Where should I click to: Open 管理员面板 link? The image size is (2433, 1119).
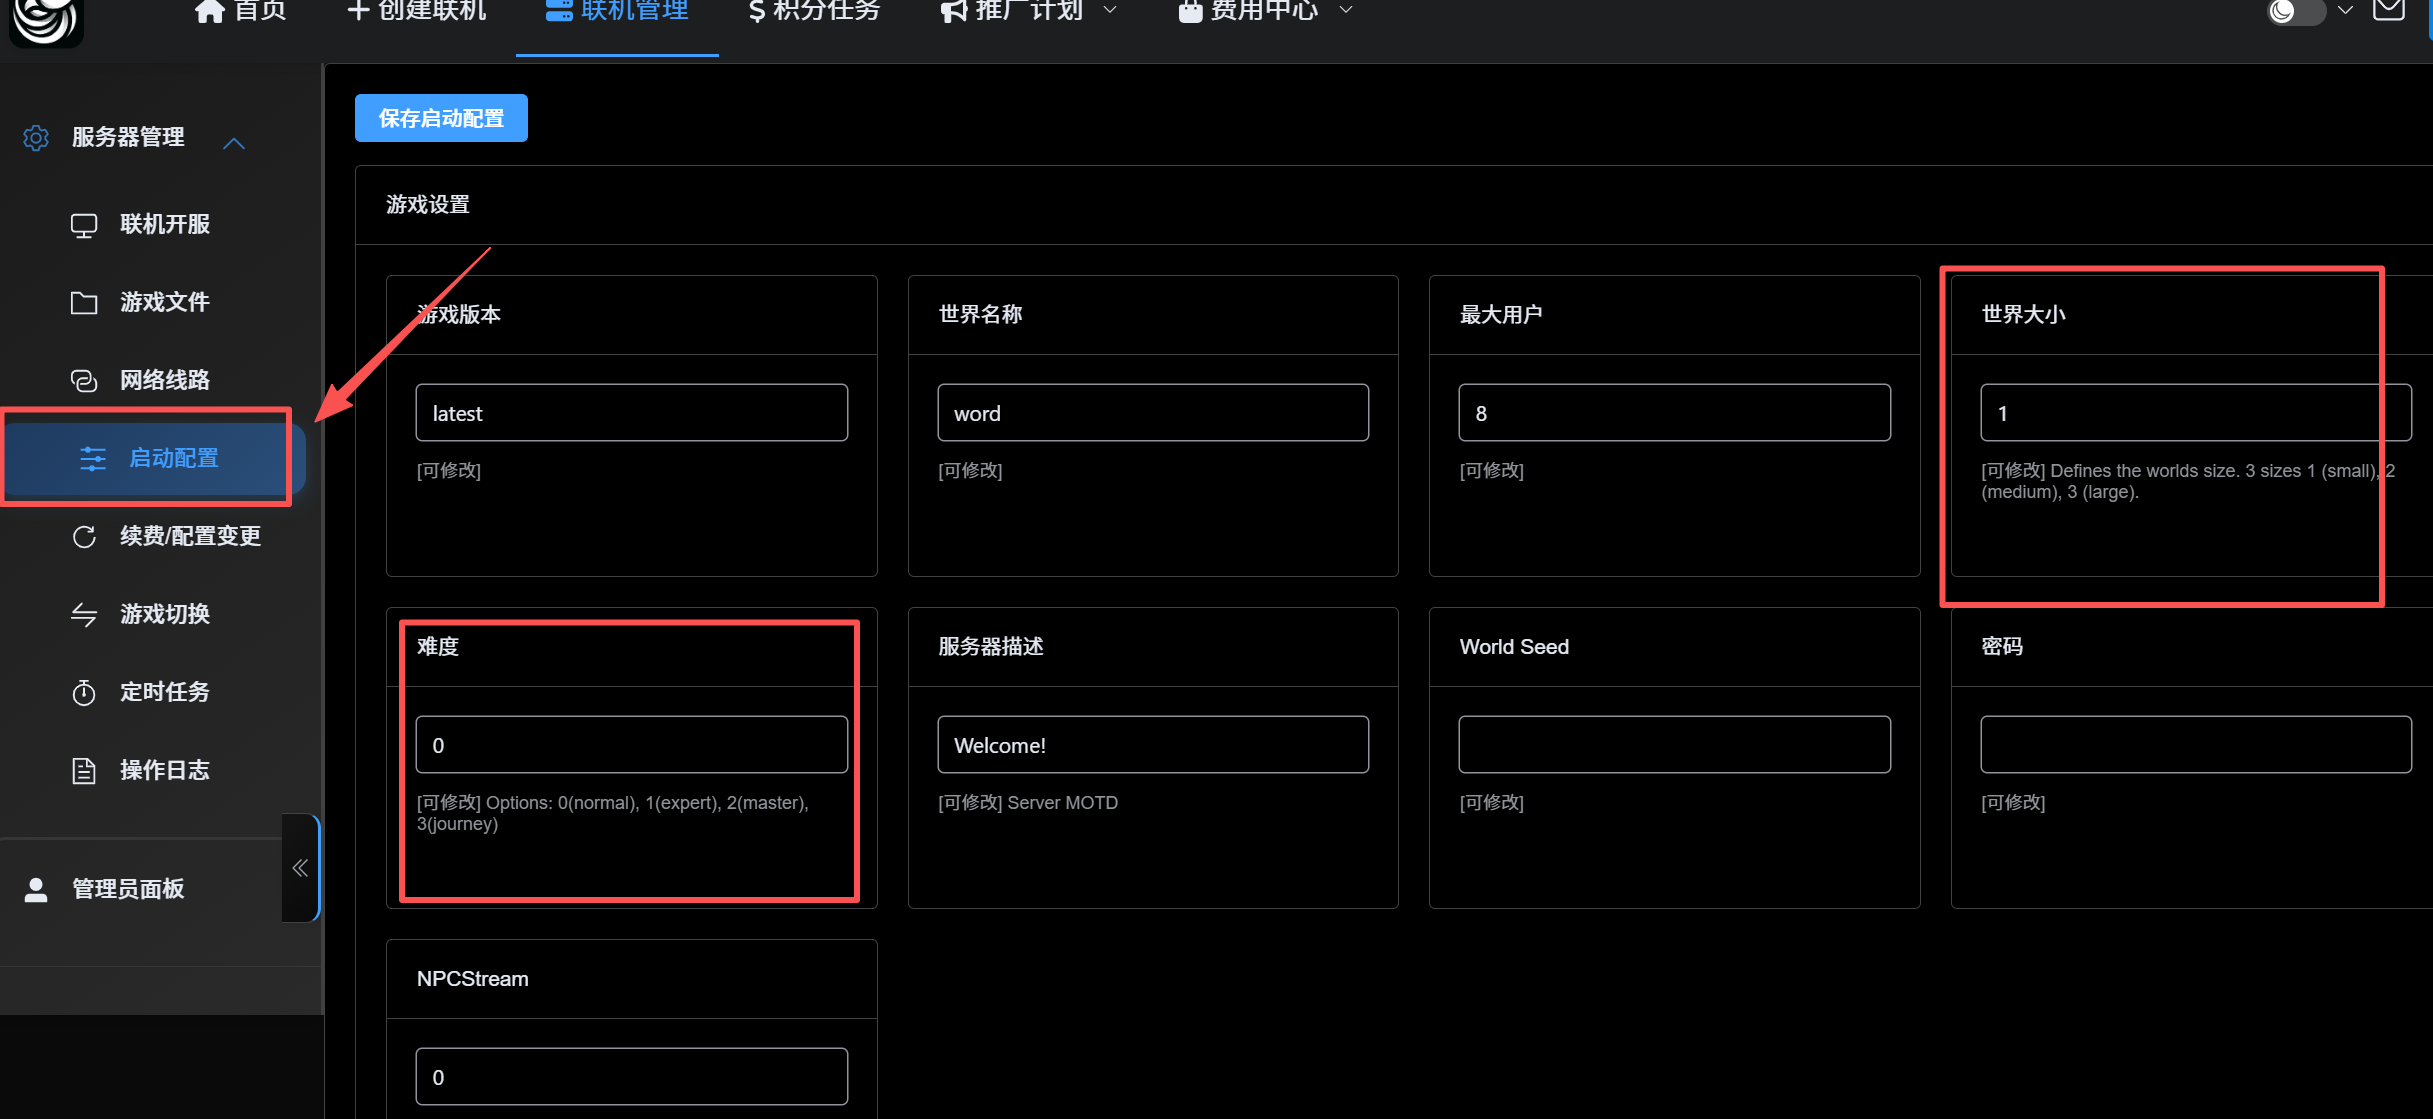128,889
